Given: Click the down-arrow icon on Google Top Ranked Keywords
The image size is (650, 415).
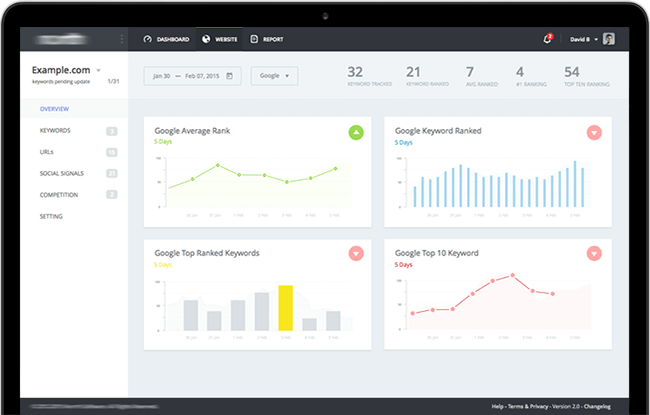Looking at the screenshot, I should pos(356,254).
